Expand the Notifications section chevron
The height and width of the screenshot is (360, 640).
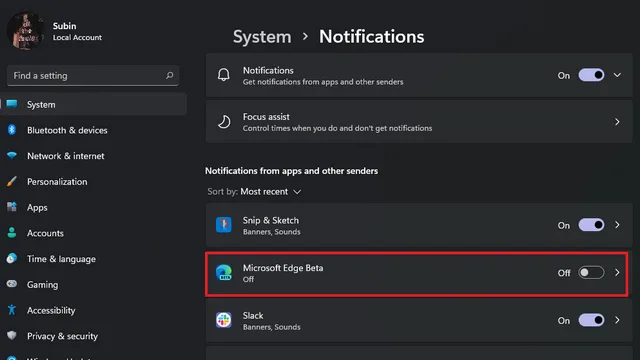(617, 75)
